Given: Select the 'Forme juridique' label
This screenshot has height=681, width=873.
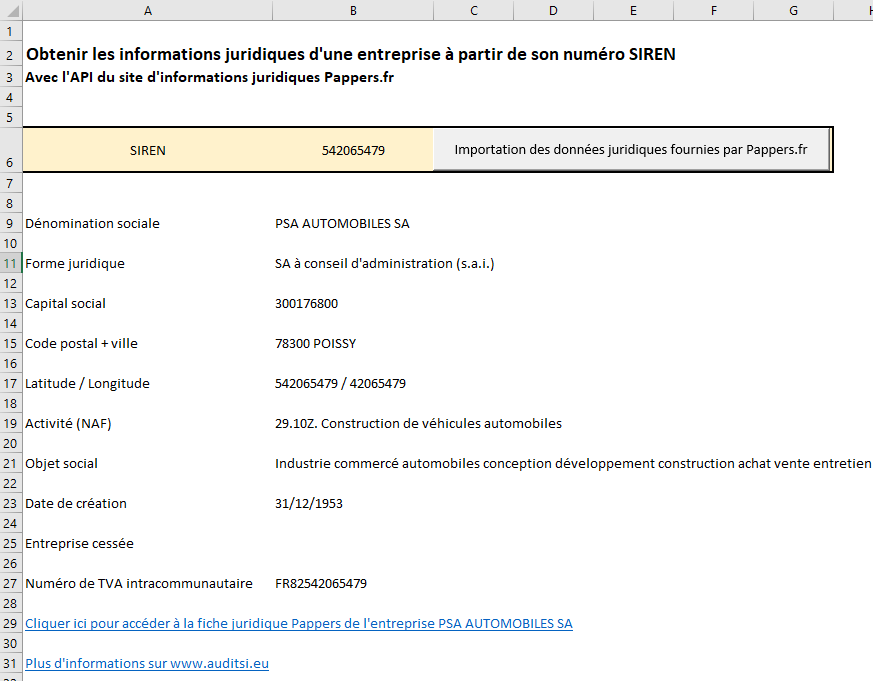Looking at the screenshot, I should coord(75,263).
